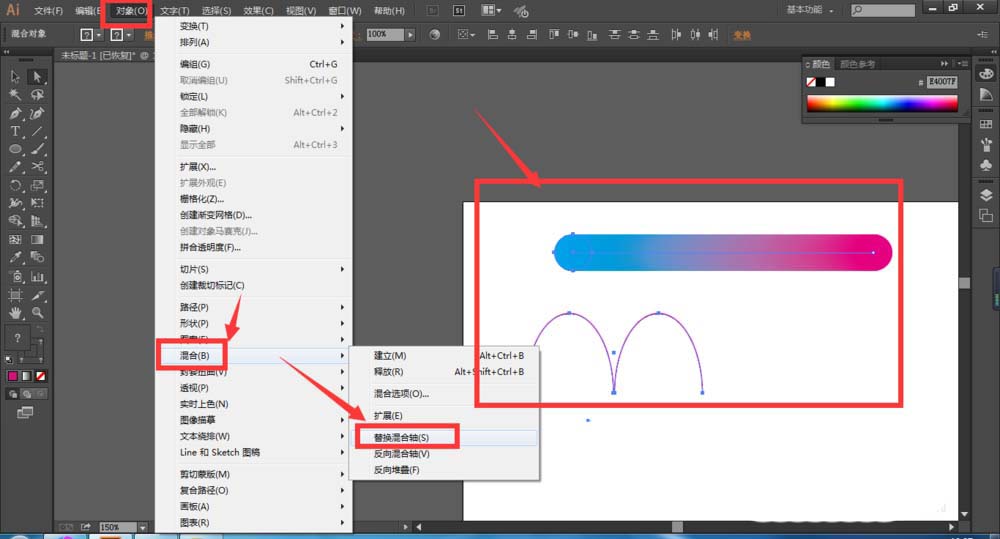
Task: Select the Ellipse tool
Action: coord(16,149)
